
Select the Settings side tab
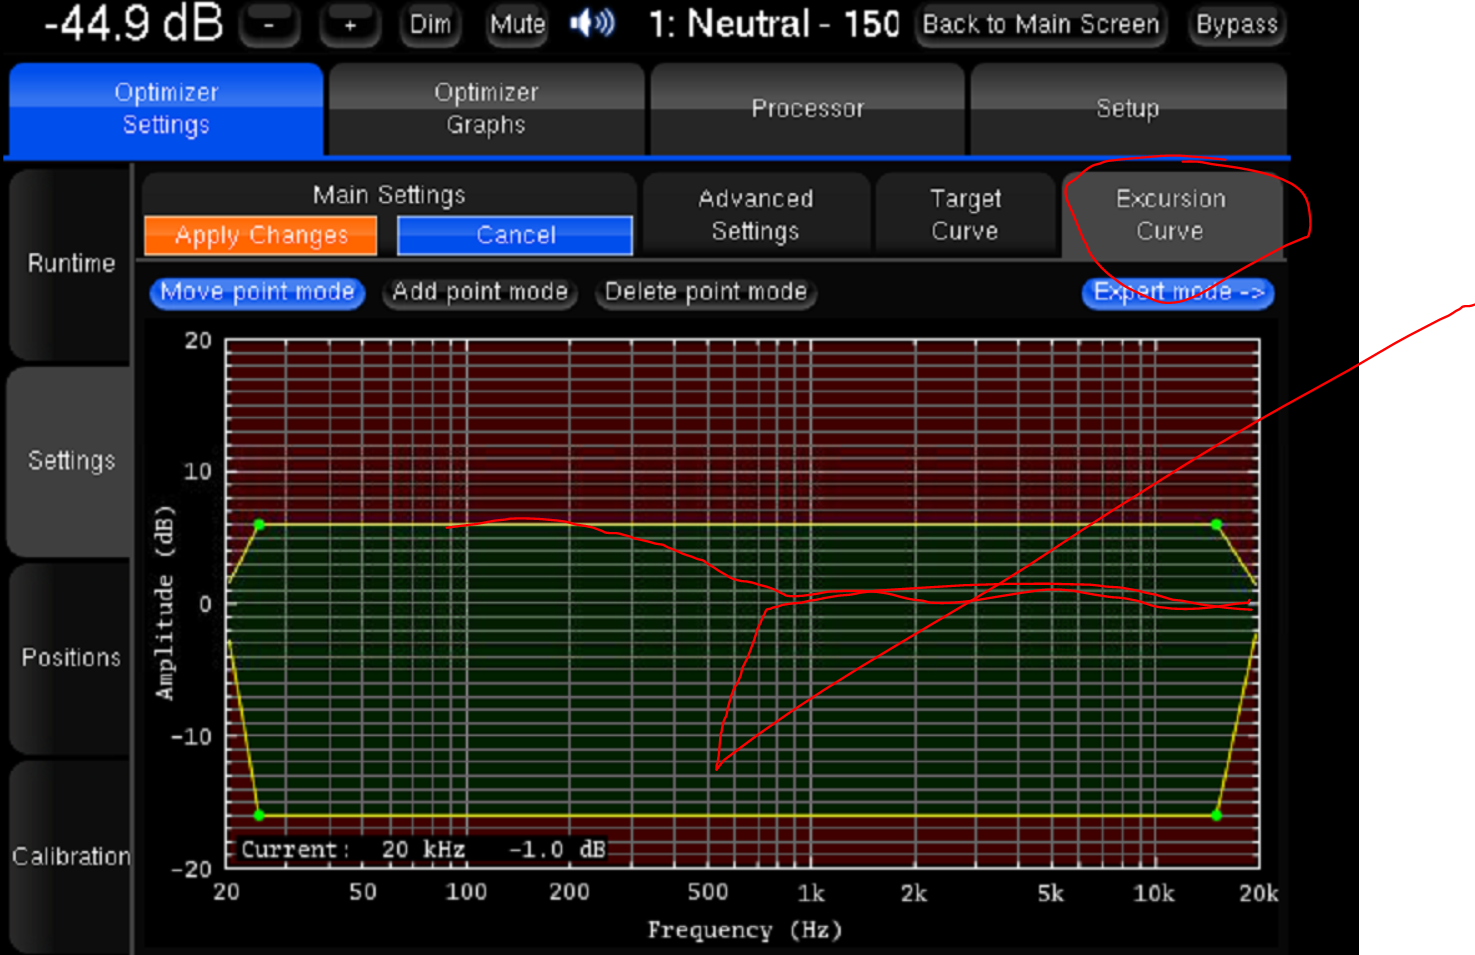point(70,461)
